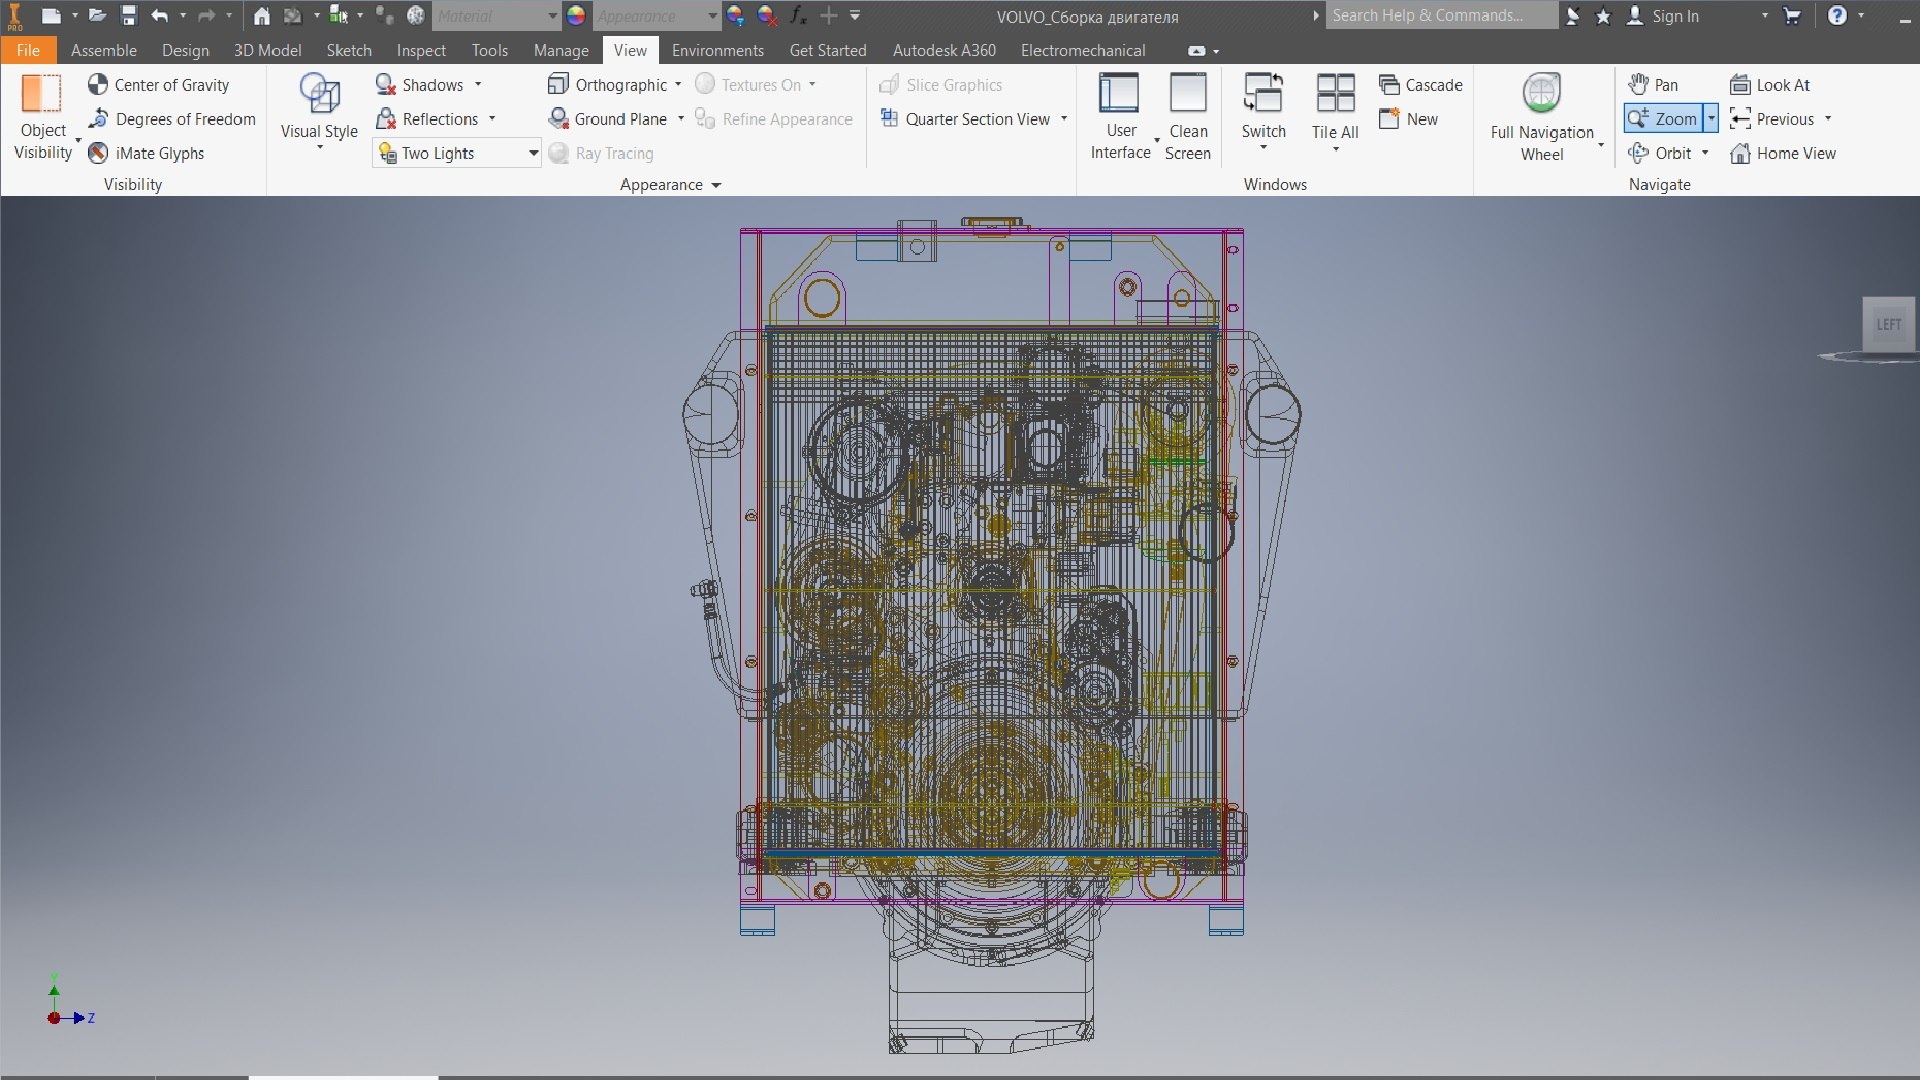
Task: Switch to the Assemble ribbon tab
Action: click(x=103, y=50)
